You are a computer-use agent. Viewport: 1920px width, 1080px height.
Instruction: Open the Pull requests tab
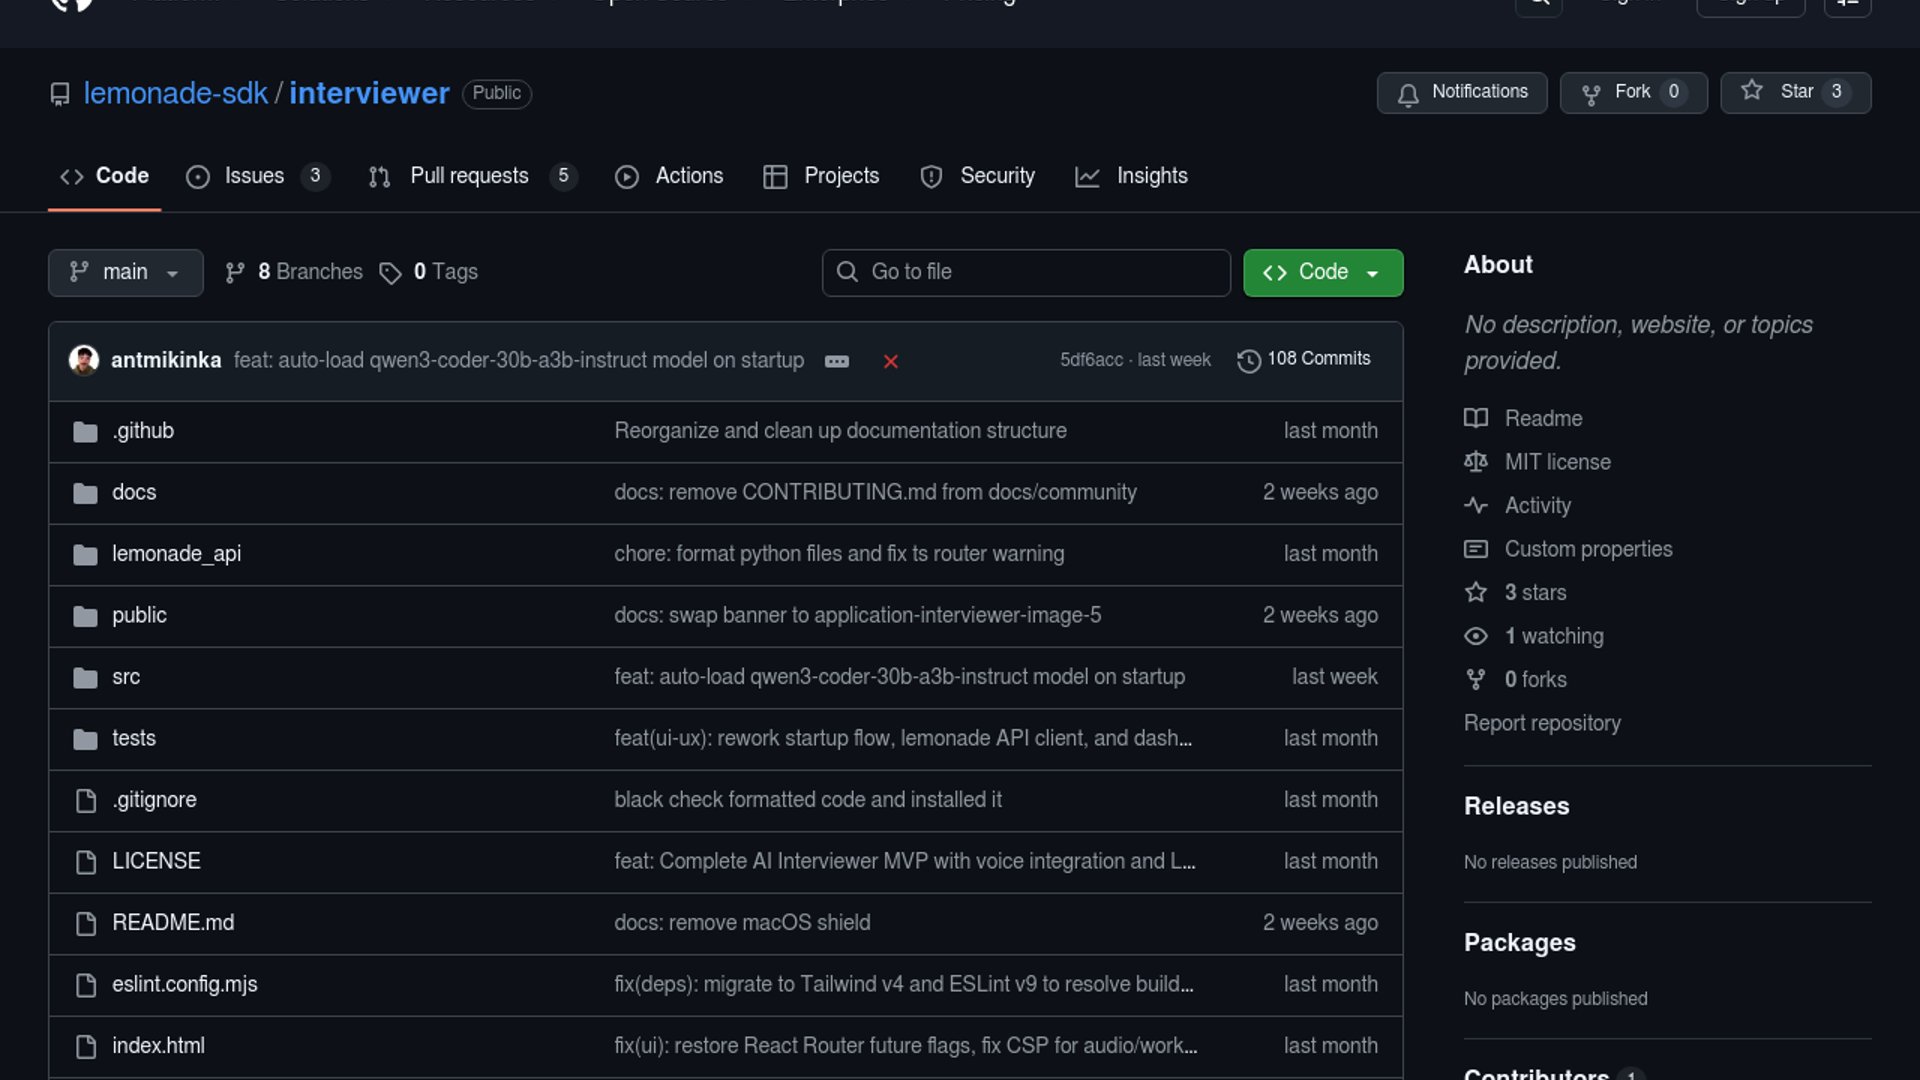tap(469, 176)
